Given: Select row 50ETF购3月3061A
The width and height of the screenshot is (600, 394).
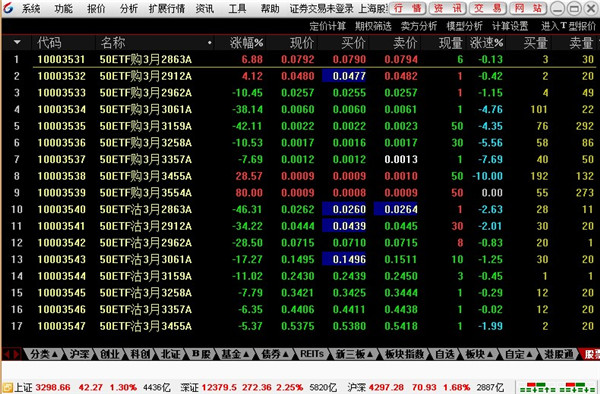Looking at the screenshot, I should [x=299, y=109].
